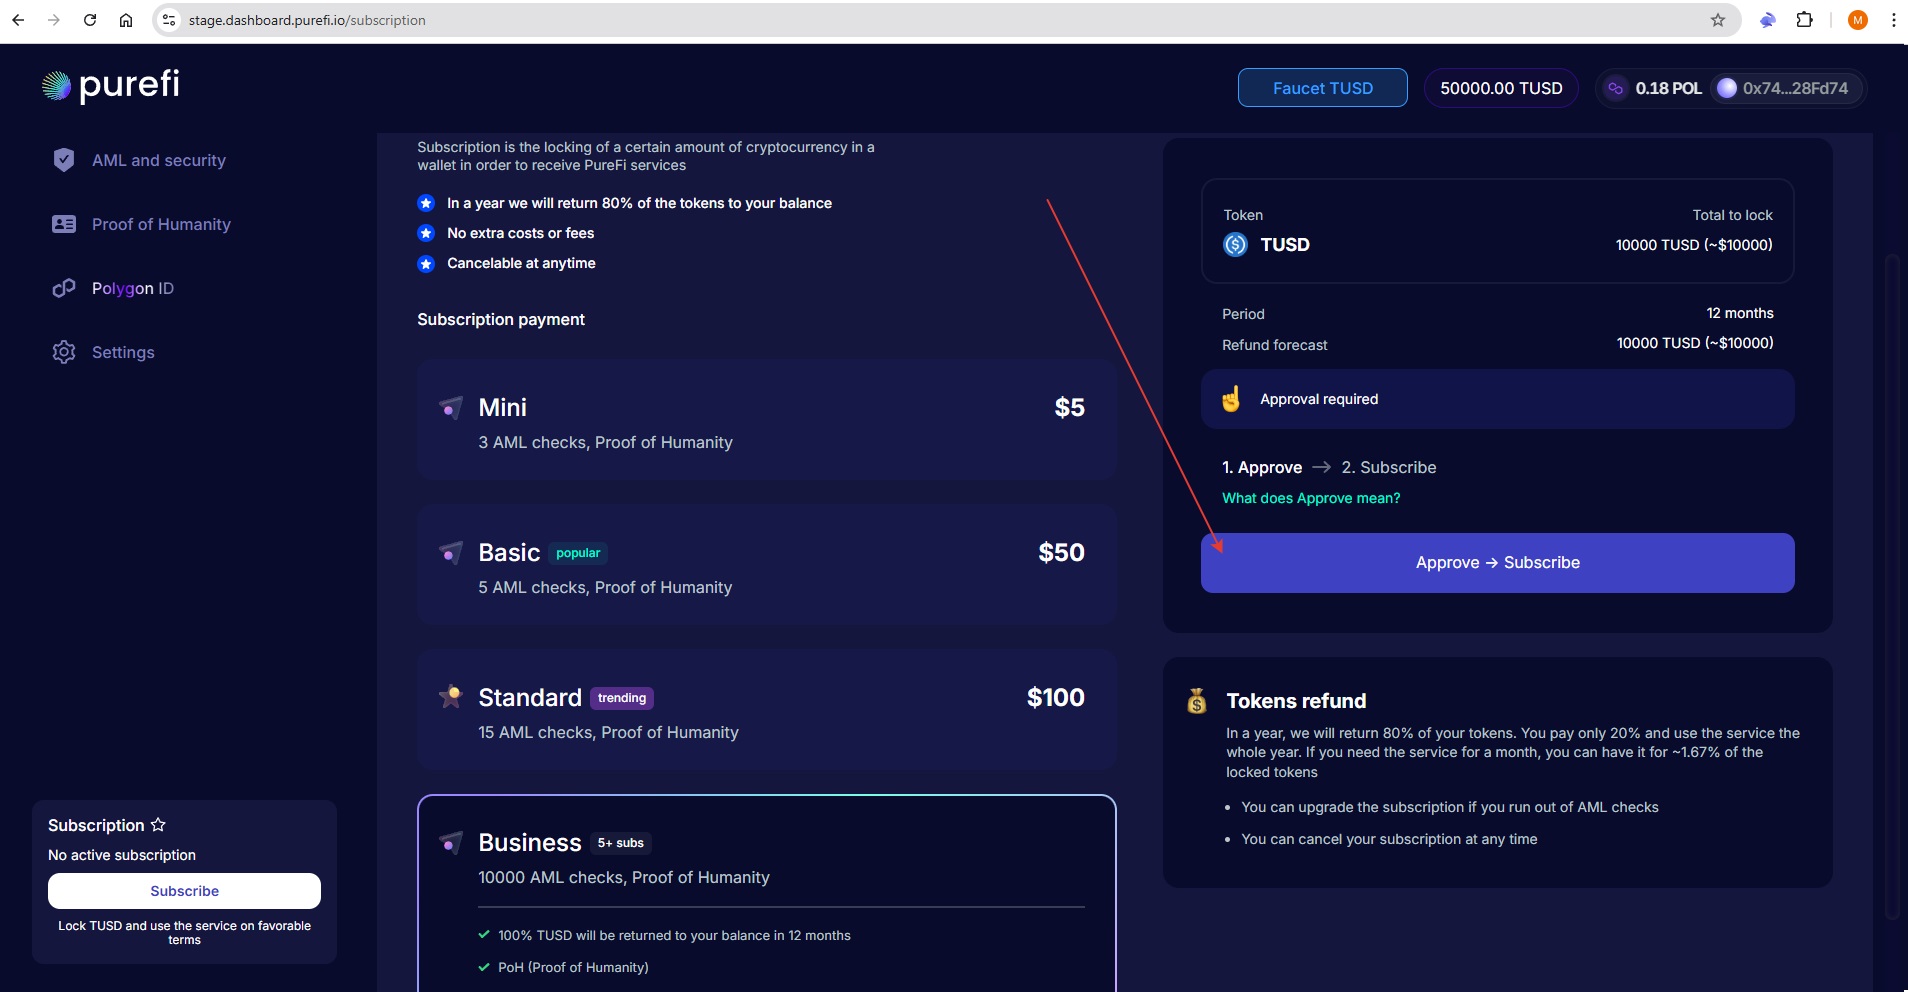Click the Approve → Subscribe button
Viewport: 1908px width, 992px height.
pyautogui.click(x=1497, y=563)
